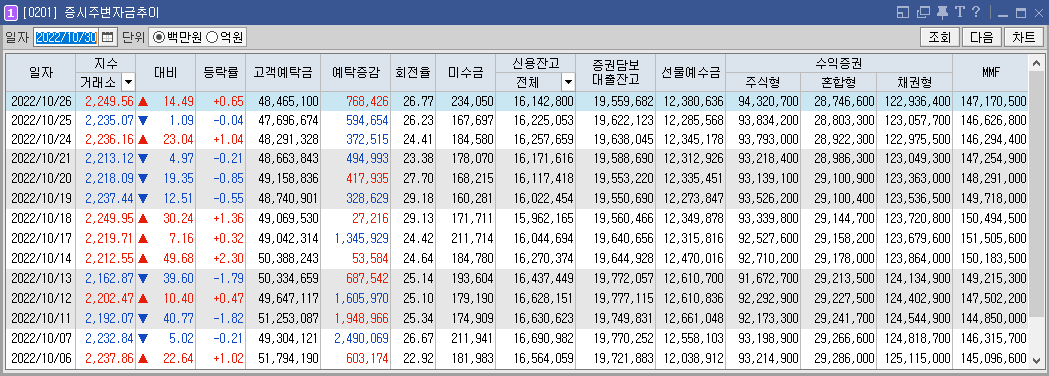Click the 선물예수금 column header
The height and width of the screenshot is (376, 1049).
pos(691,72)
